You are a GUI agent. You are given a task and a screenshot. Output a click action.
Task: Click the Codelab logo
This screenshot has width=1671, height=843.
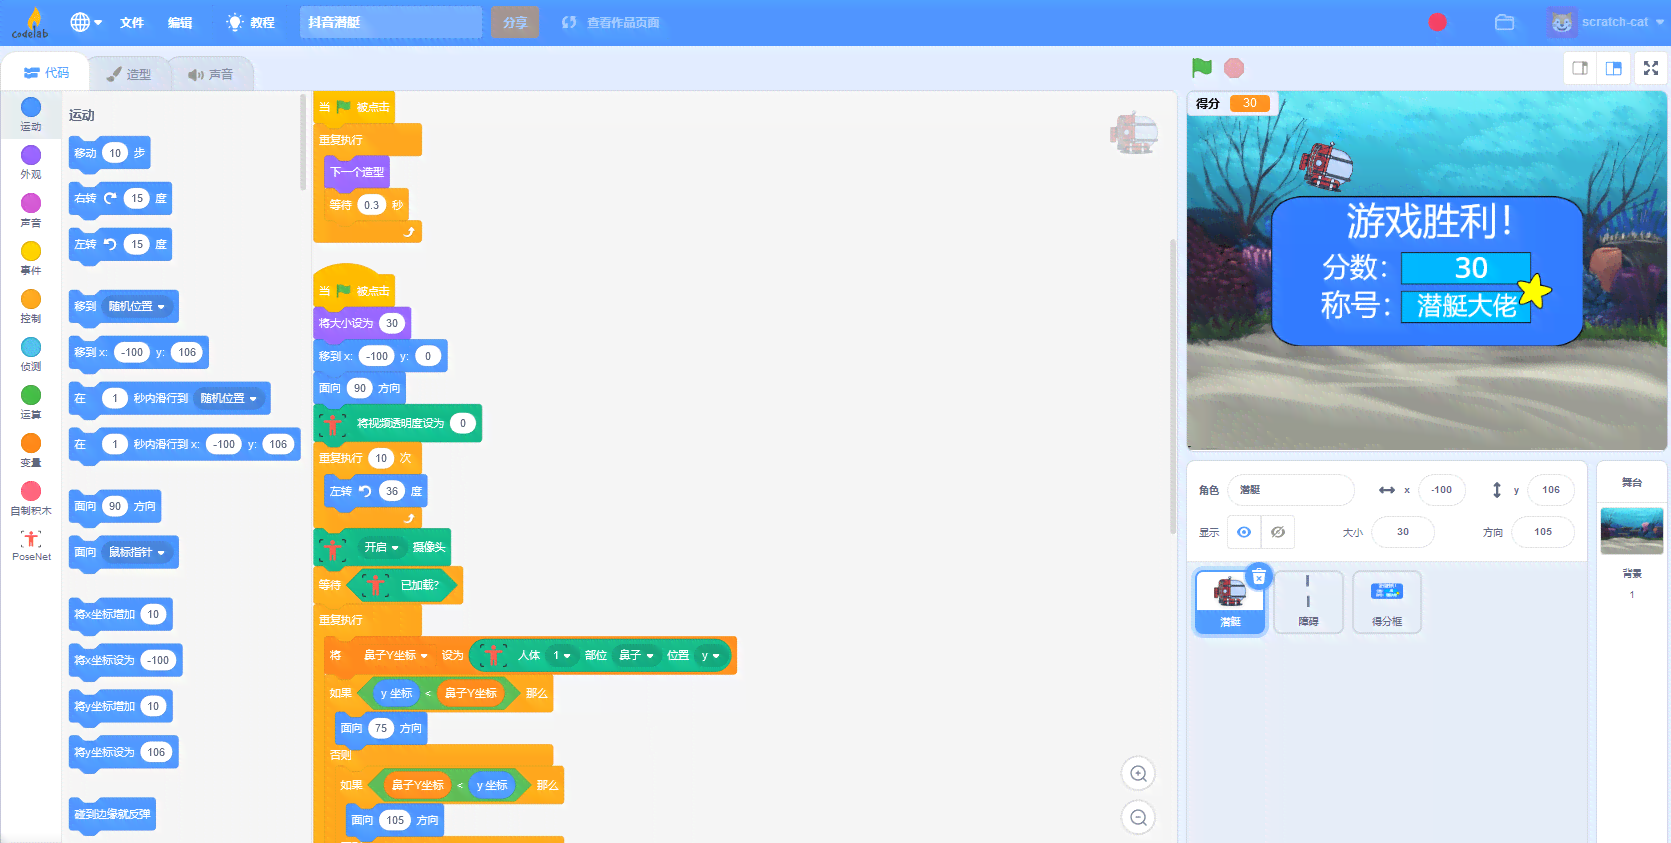pyautogui.click(x=30, y=22)
